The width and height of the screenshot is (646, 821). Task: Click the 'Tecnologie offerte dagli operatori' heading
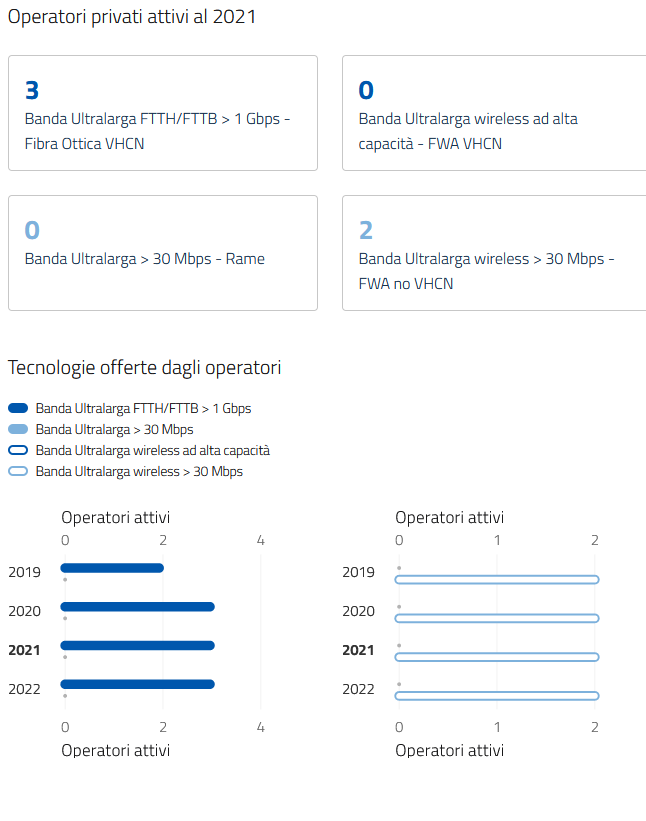144,368
